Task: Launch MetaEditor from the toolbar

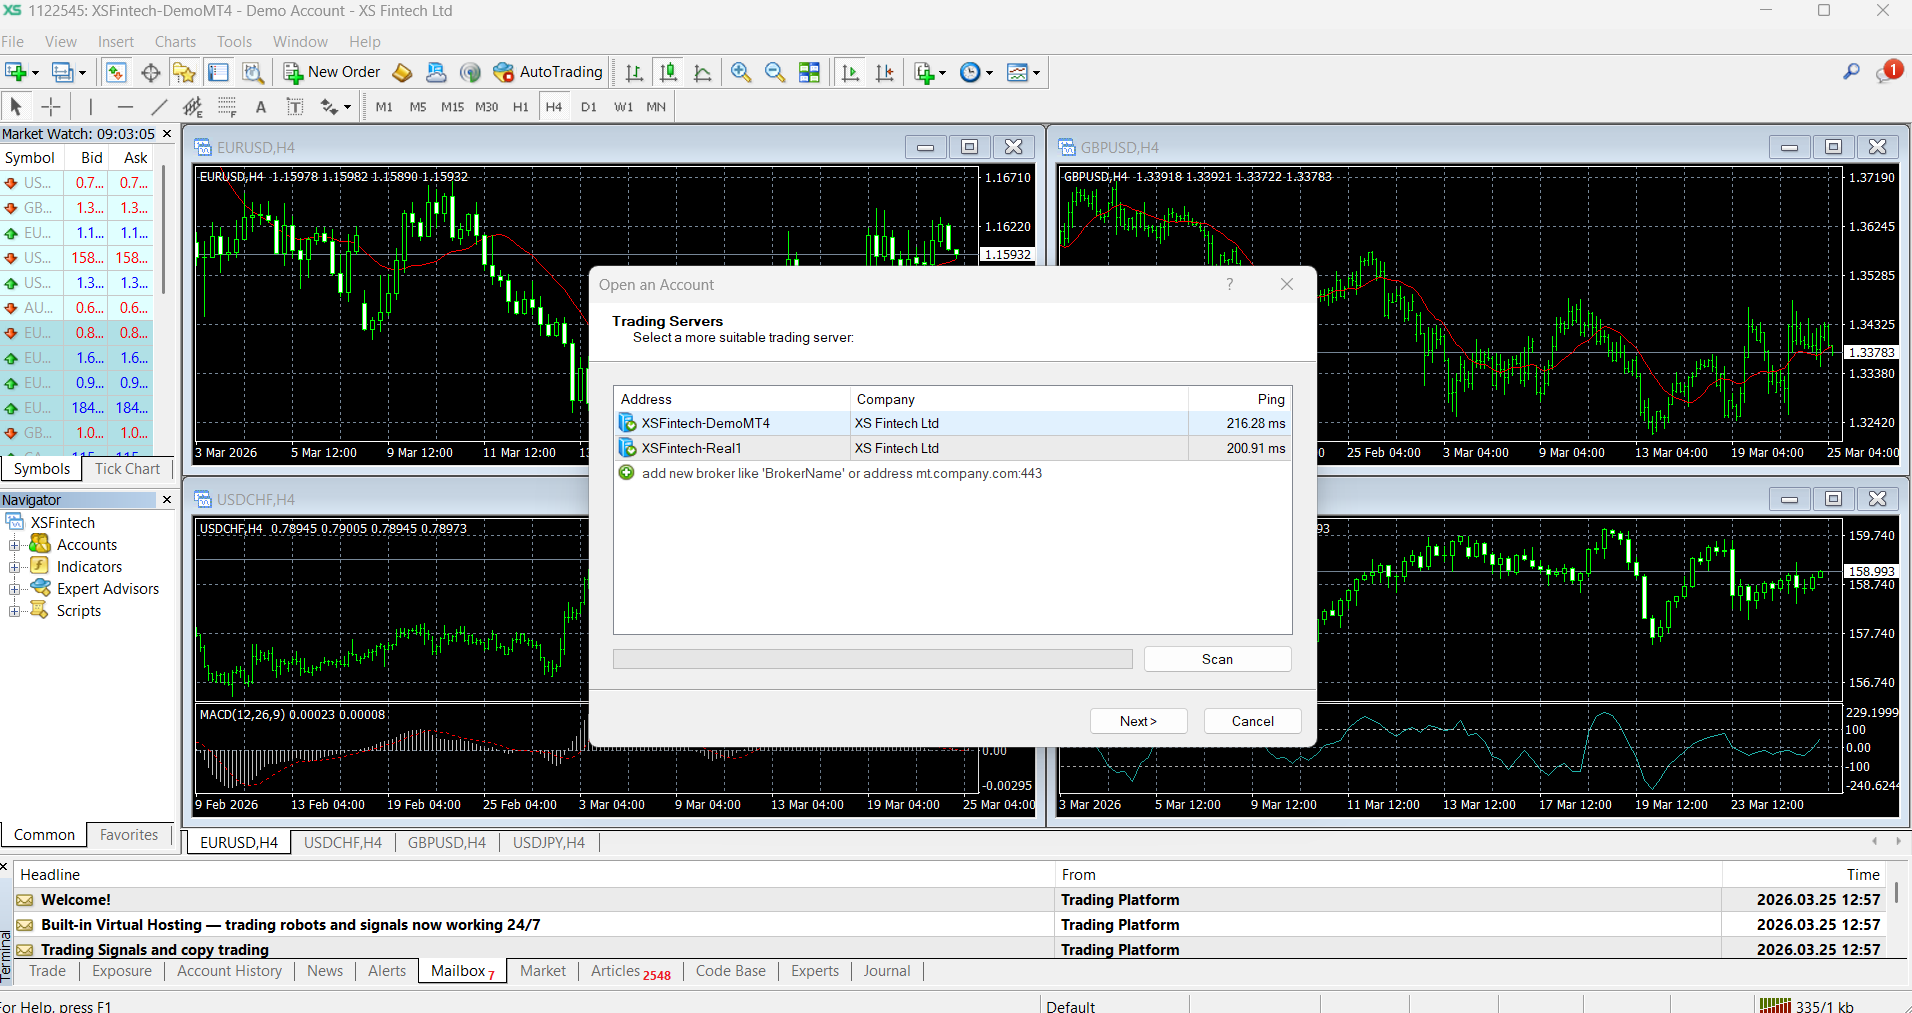Action: pos(402,72)
